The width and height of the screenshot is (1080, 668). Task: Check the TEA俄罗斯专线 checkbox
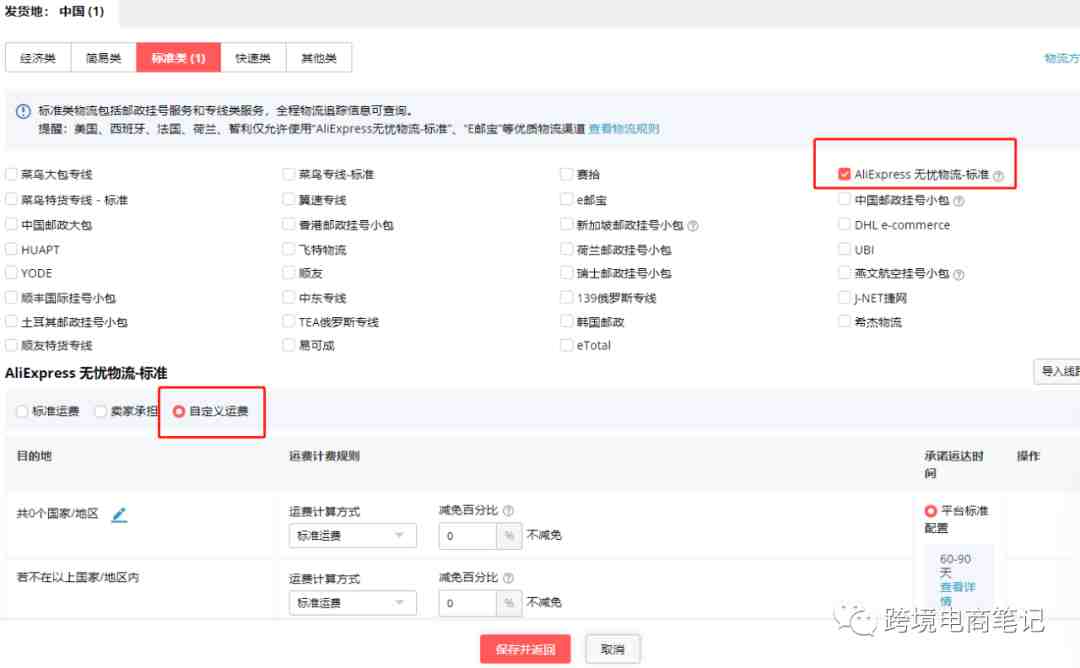click(289, 322)
